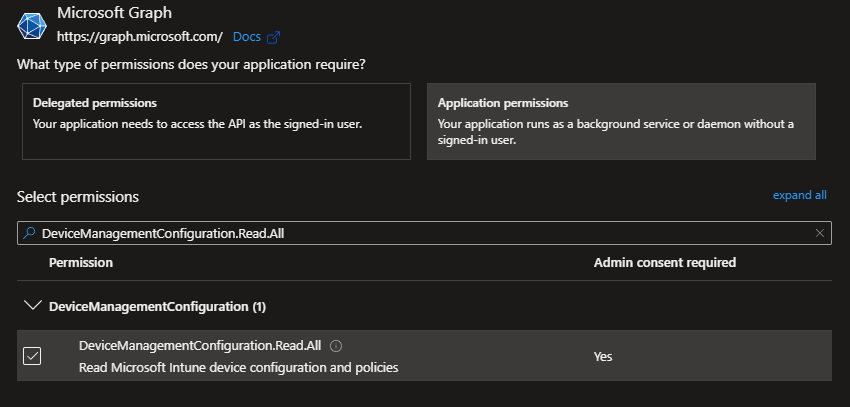The height and width of the screenshot is (407, 850).
Task: Open the external link icon beside Docs
Action: [x=273, y=37]
